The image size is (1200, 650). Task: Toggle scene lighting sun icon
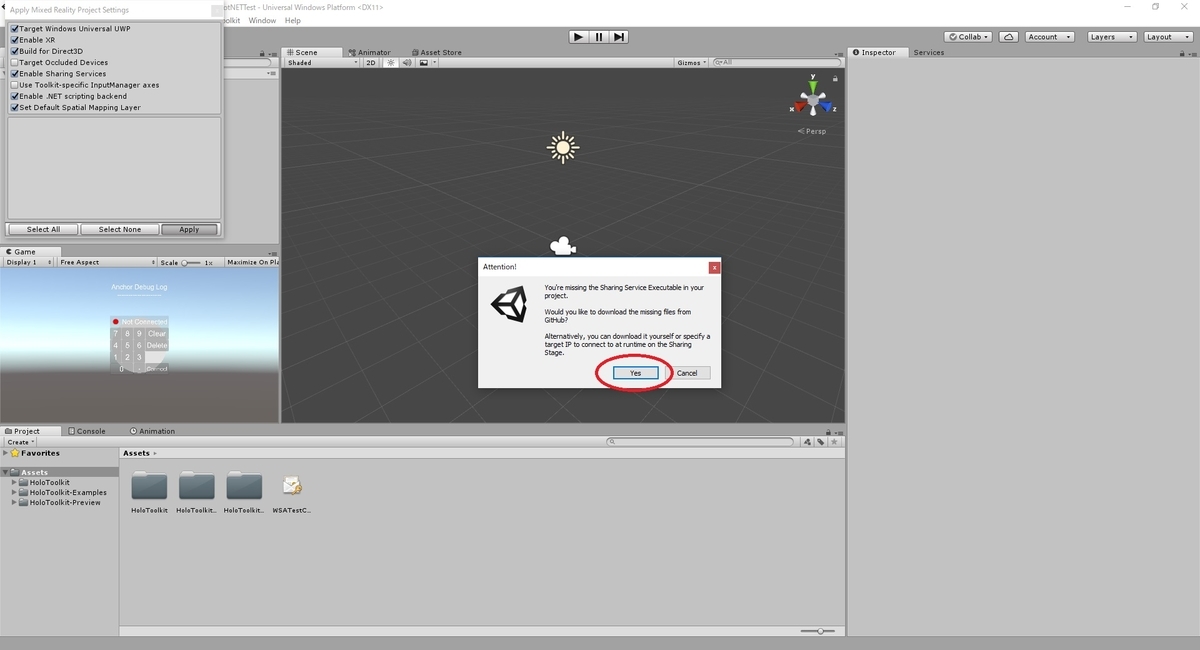click(x=391, y=62)
